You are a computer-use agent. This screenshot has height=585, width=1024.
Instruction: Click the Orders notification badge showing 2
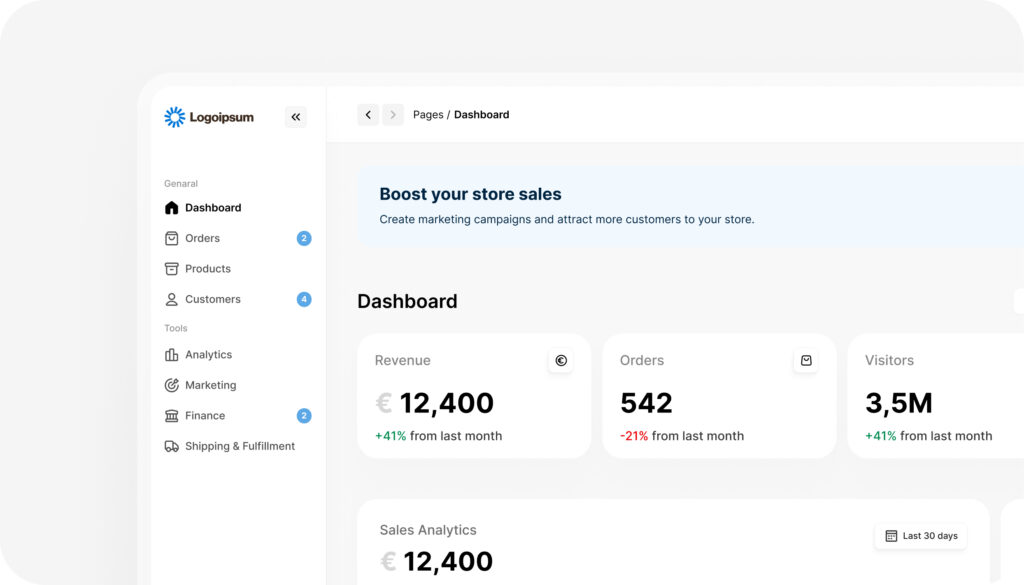304,238
